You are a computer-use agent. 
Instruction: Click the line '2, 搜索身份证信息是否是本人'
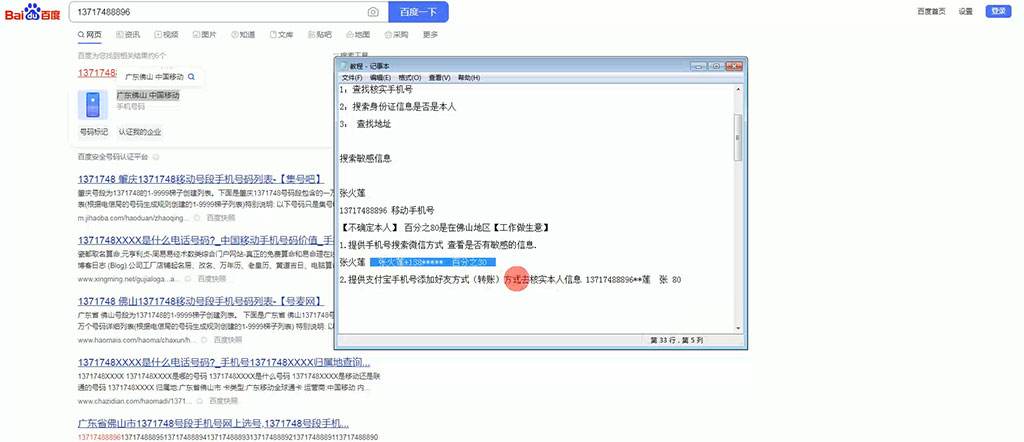pos(398,106)
